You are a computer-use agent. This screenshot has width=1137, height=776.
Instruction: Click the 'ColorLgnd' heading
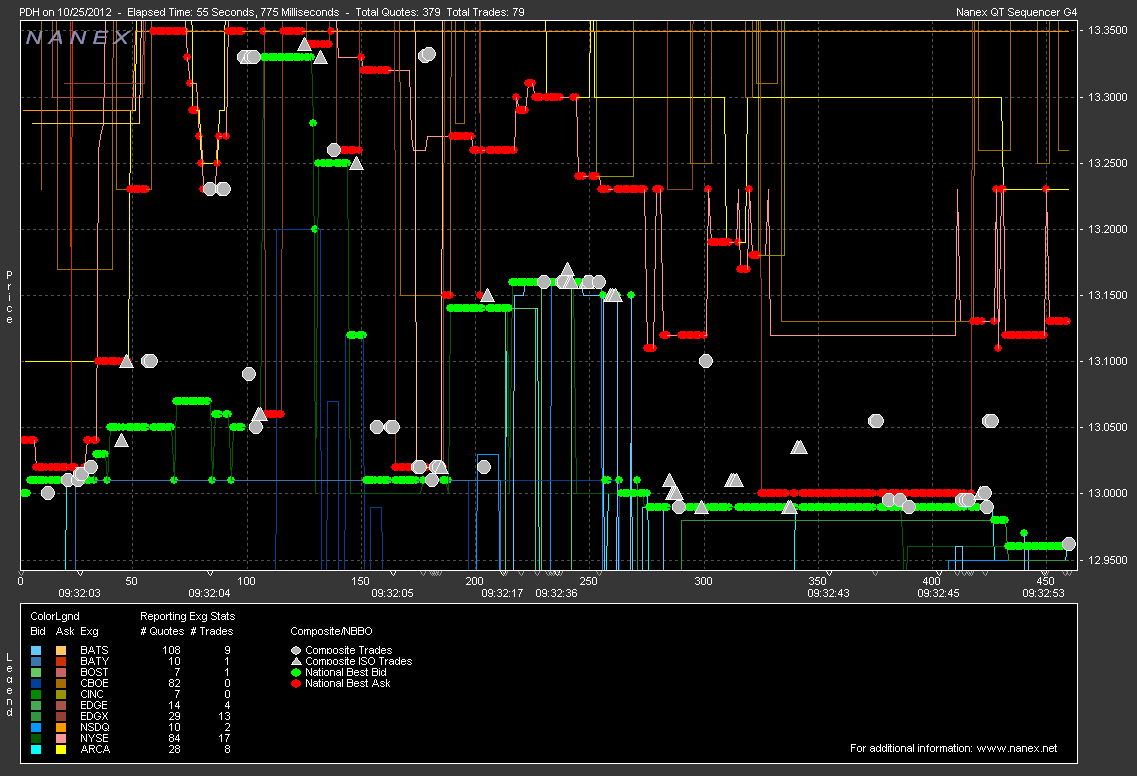click(x=55, y=616)
